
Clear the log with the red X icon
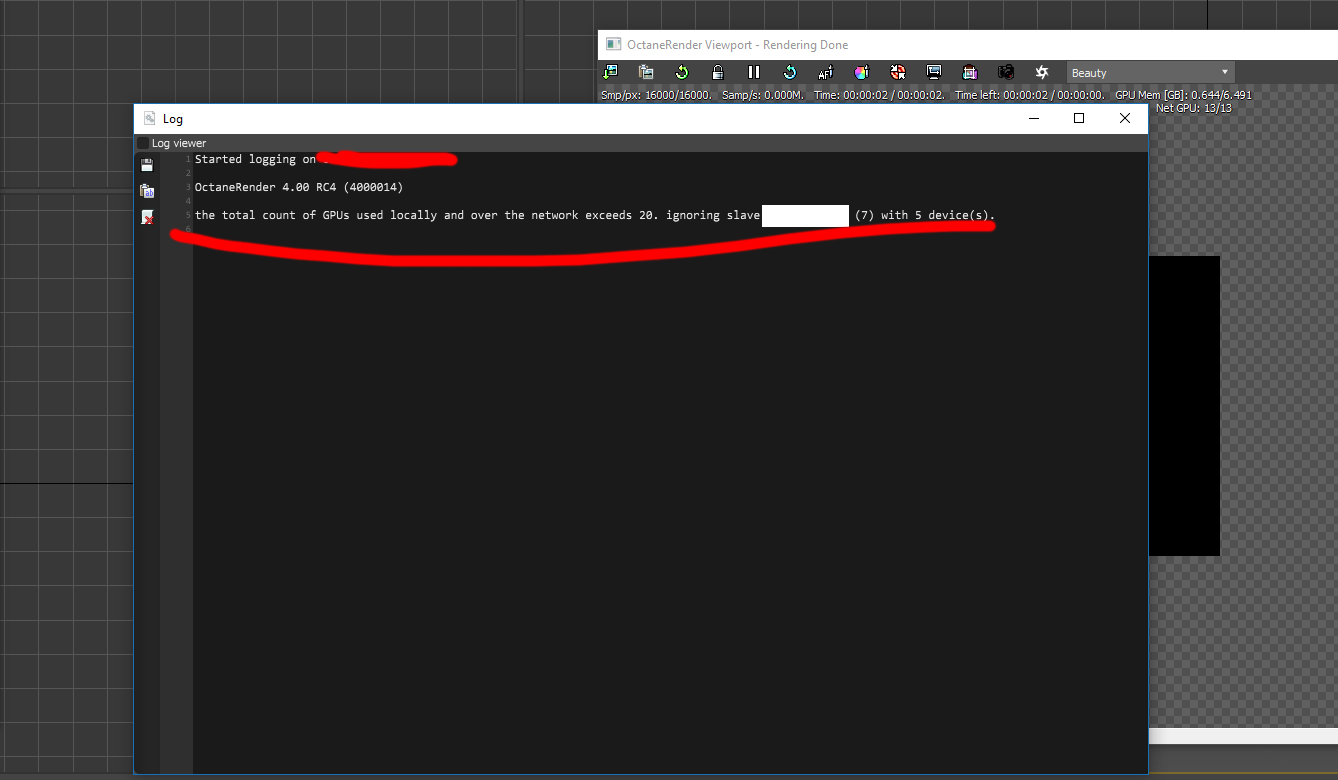click(x=147, y=217)
